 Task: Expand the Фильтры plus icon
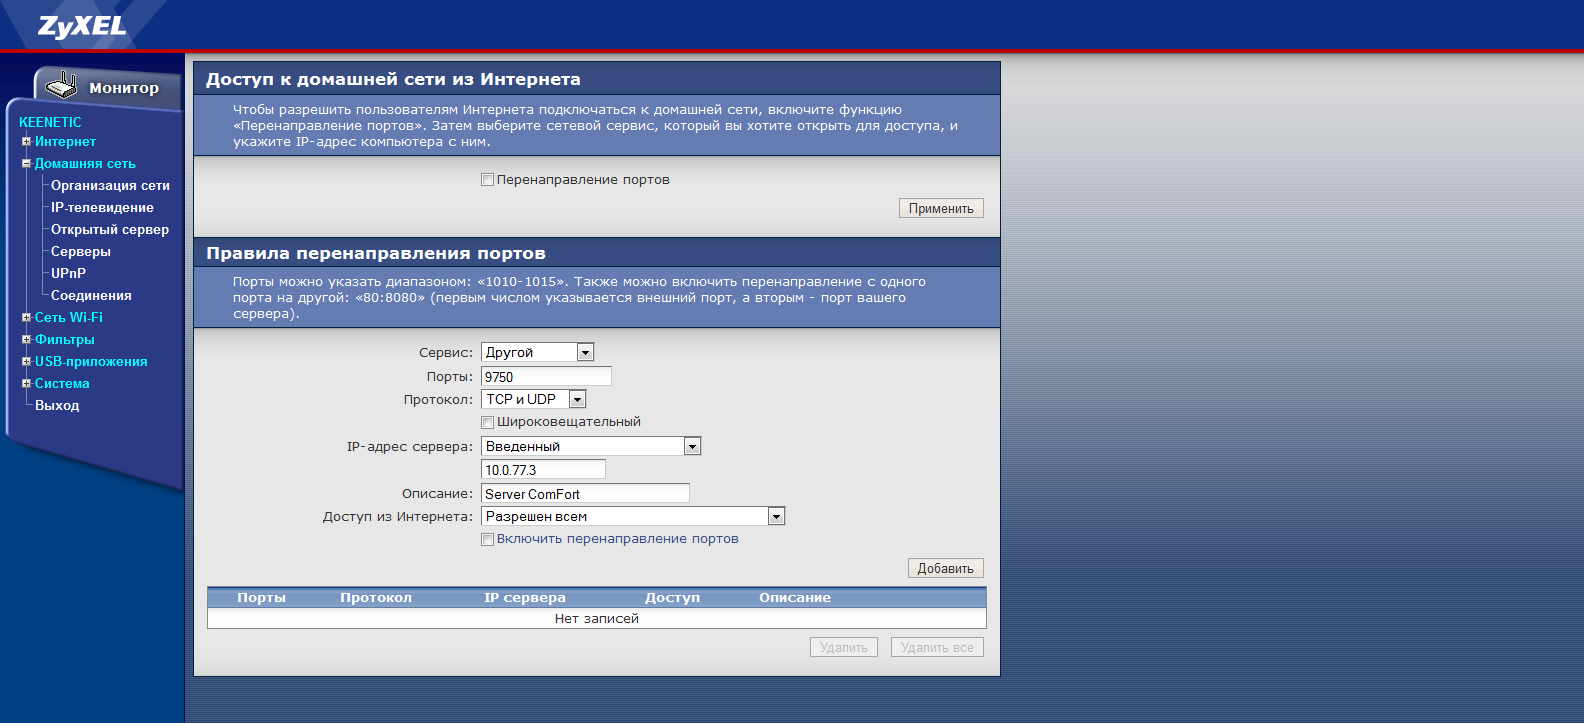point(26,339)
